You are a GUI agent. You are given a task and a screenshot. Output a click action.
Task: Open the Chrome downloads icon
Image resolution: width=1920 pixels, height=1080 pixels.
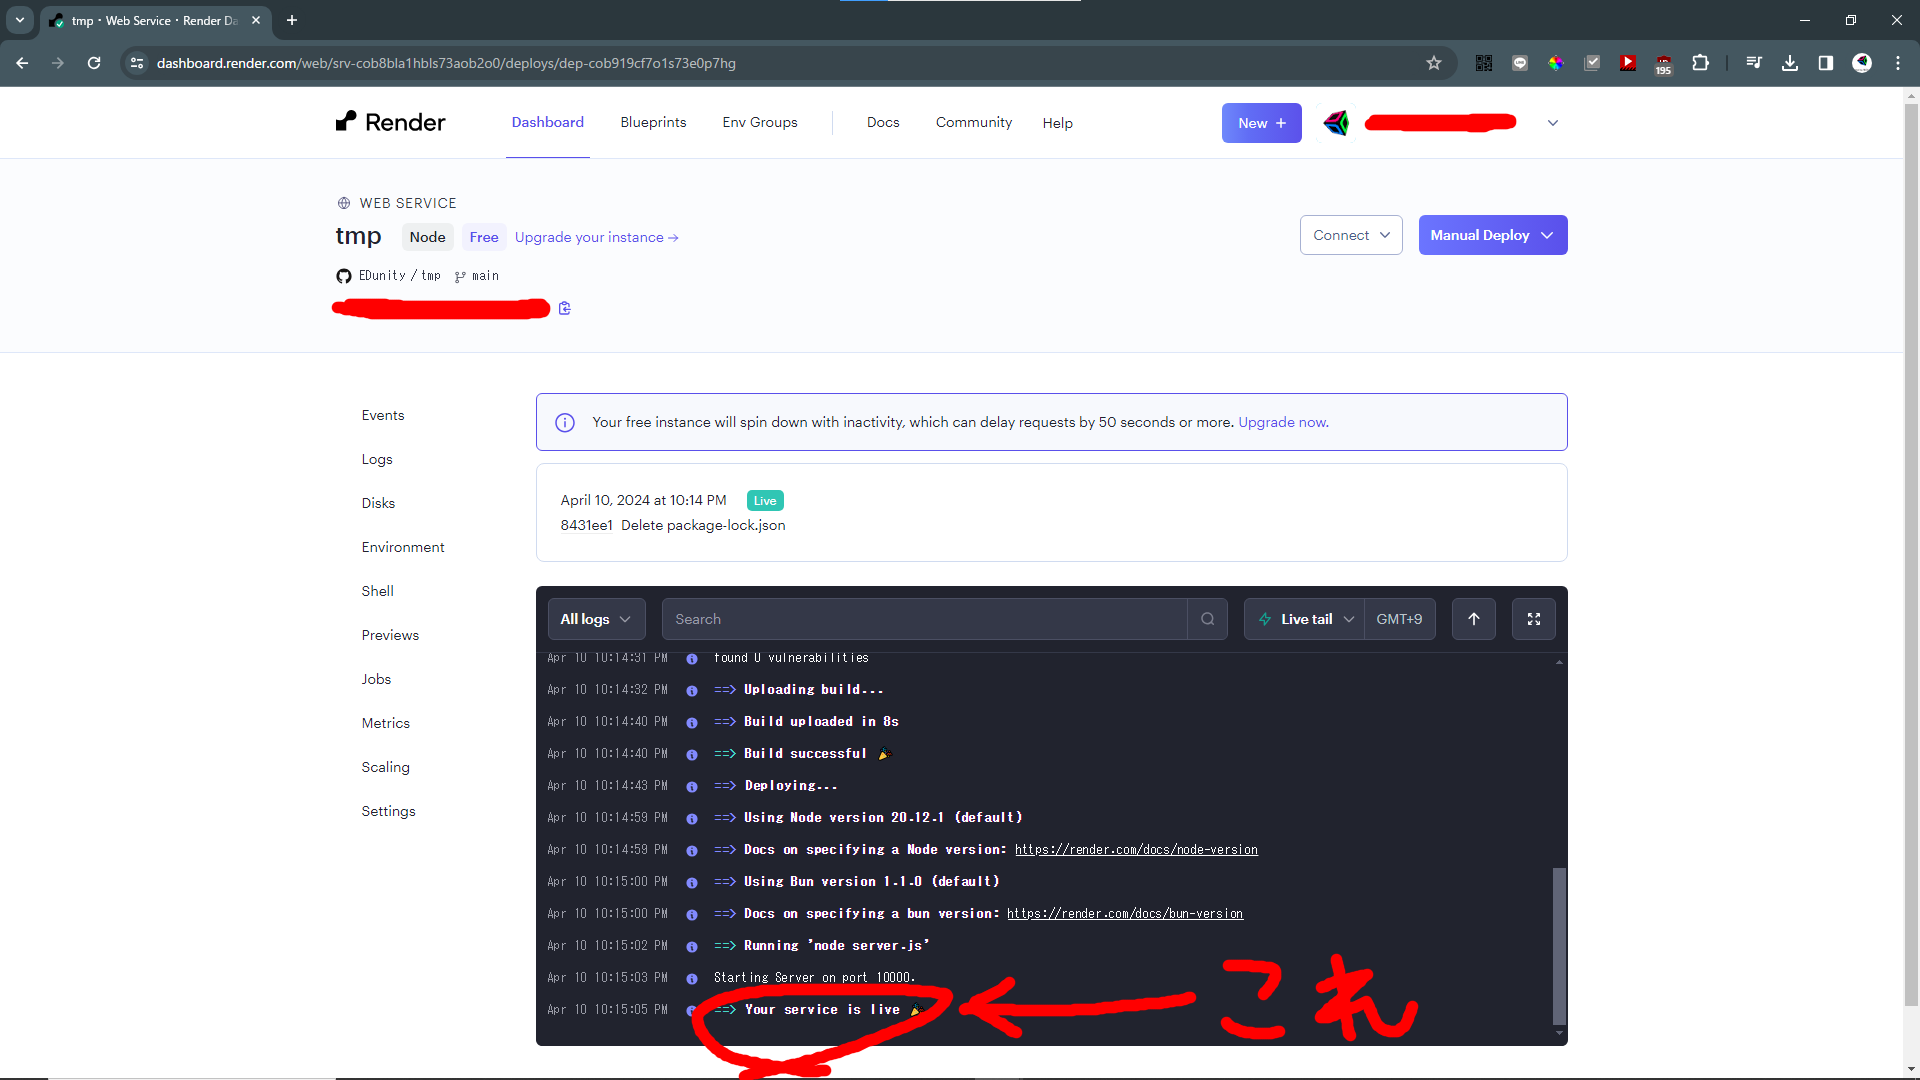click(x=1789, y=63)
